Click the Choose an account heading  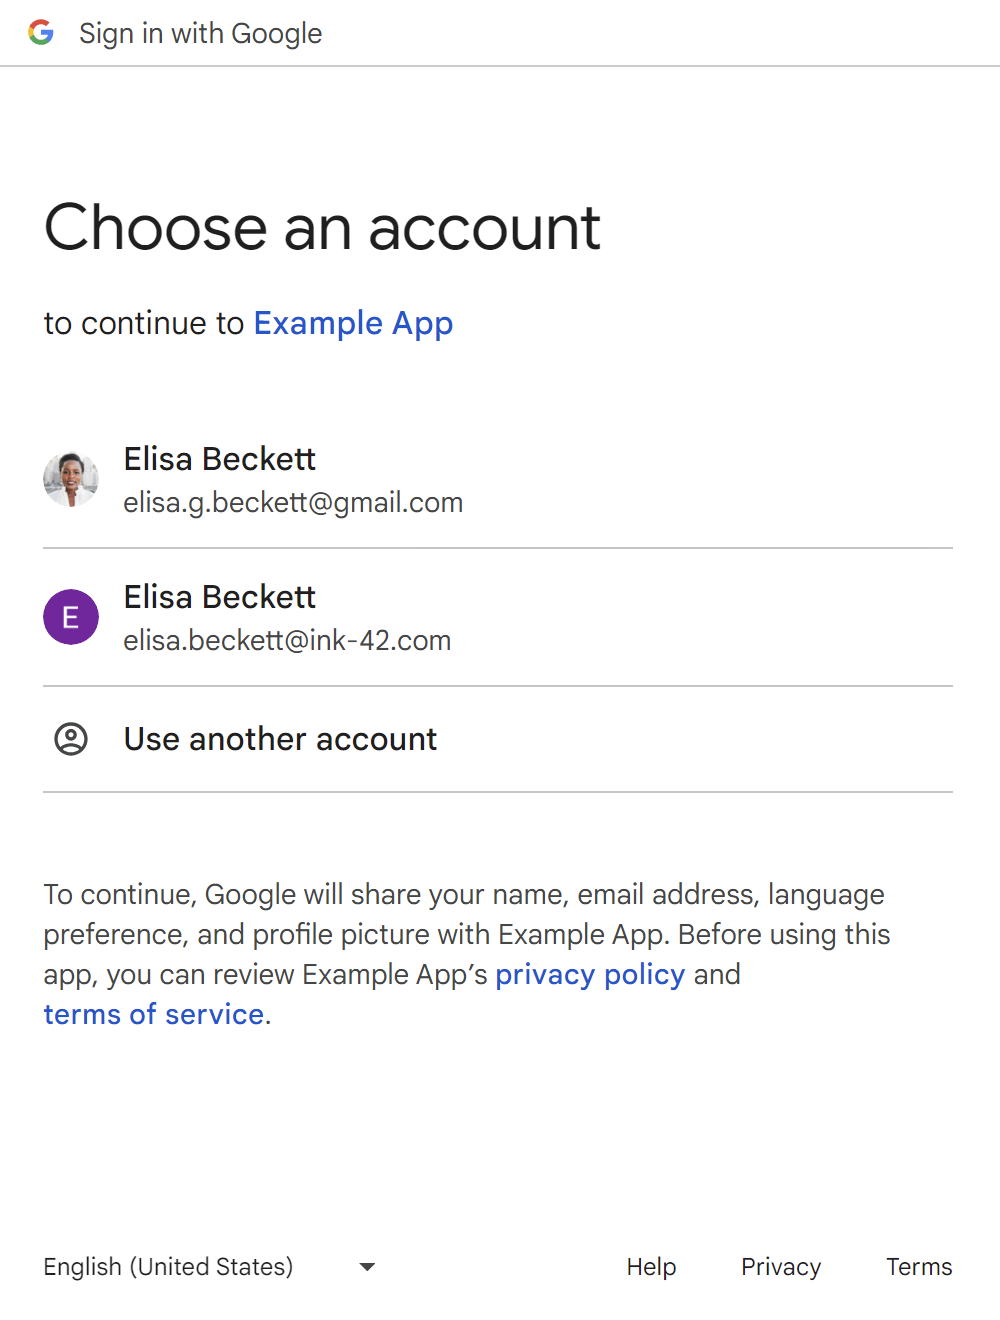click(322, 228)
